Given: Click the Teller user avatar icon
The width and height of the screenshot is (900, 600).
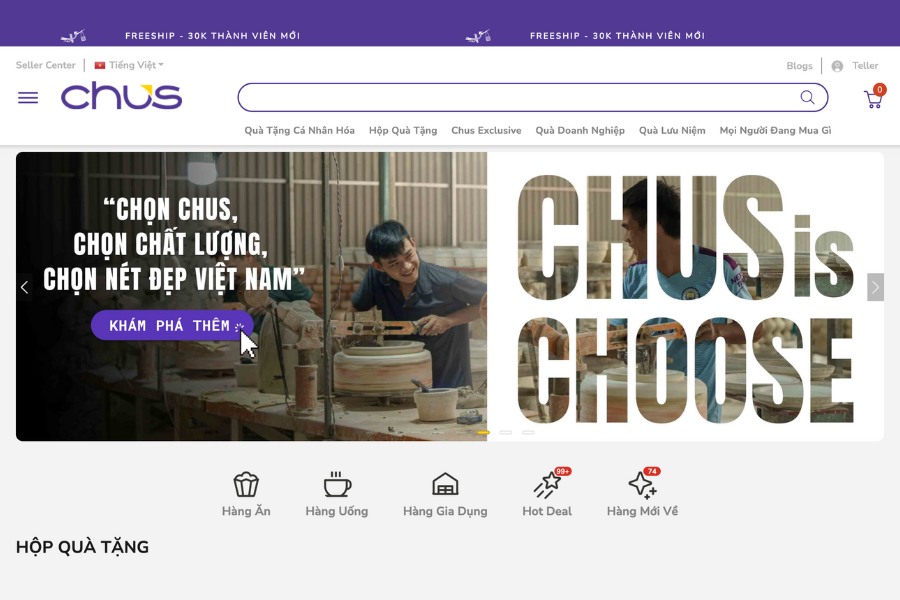Looking at the screenshot, I should coord(837,66).
